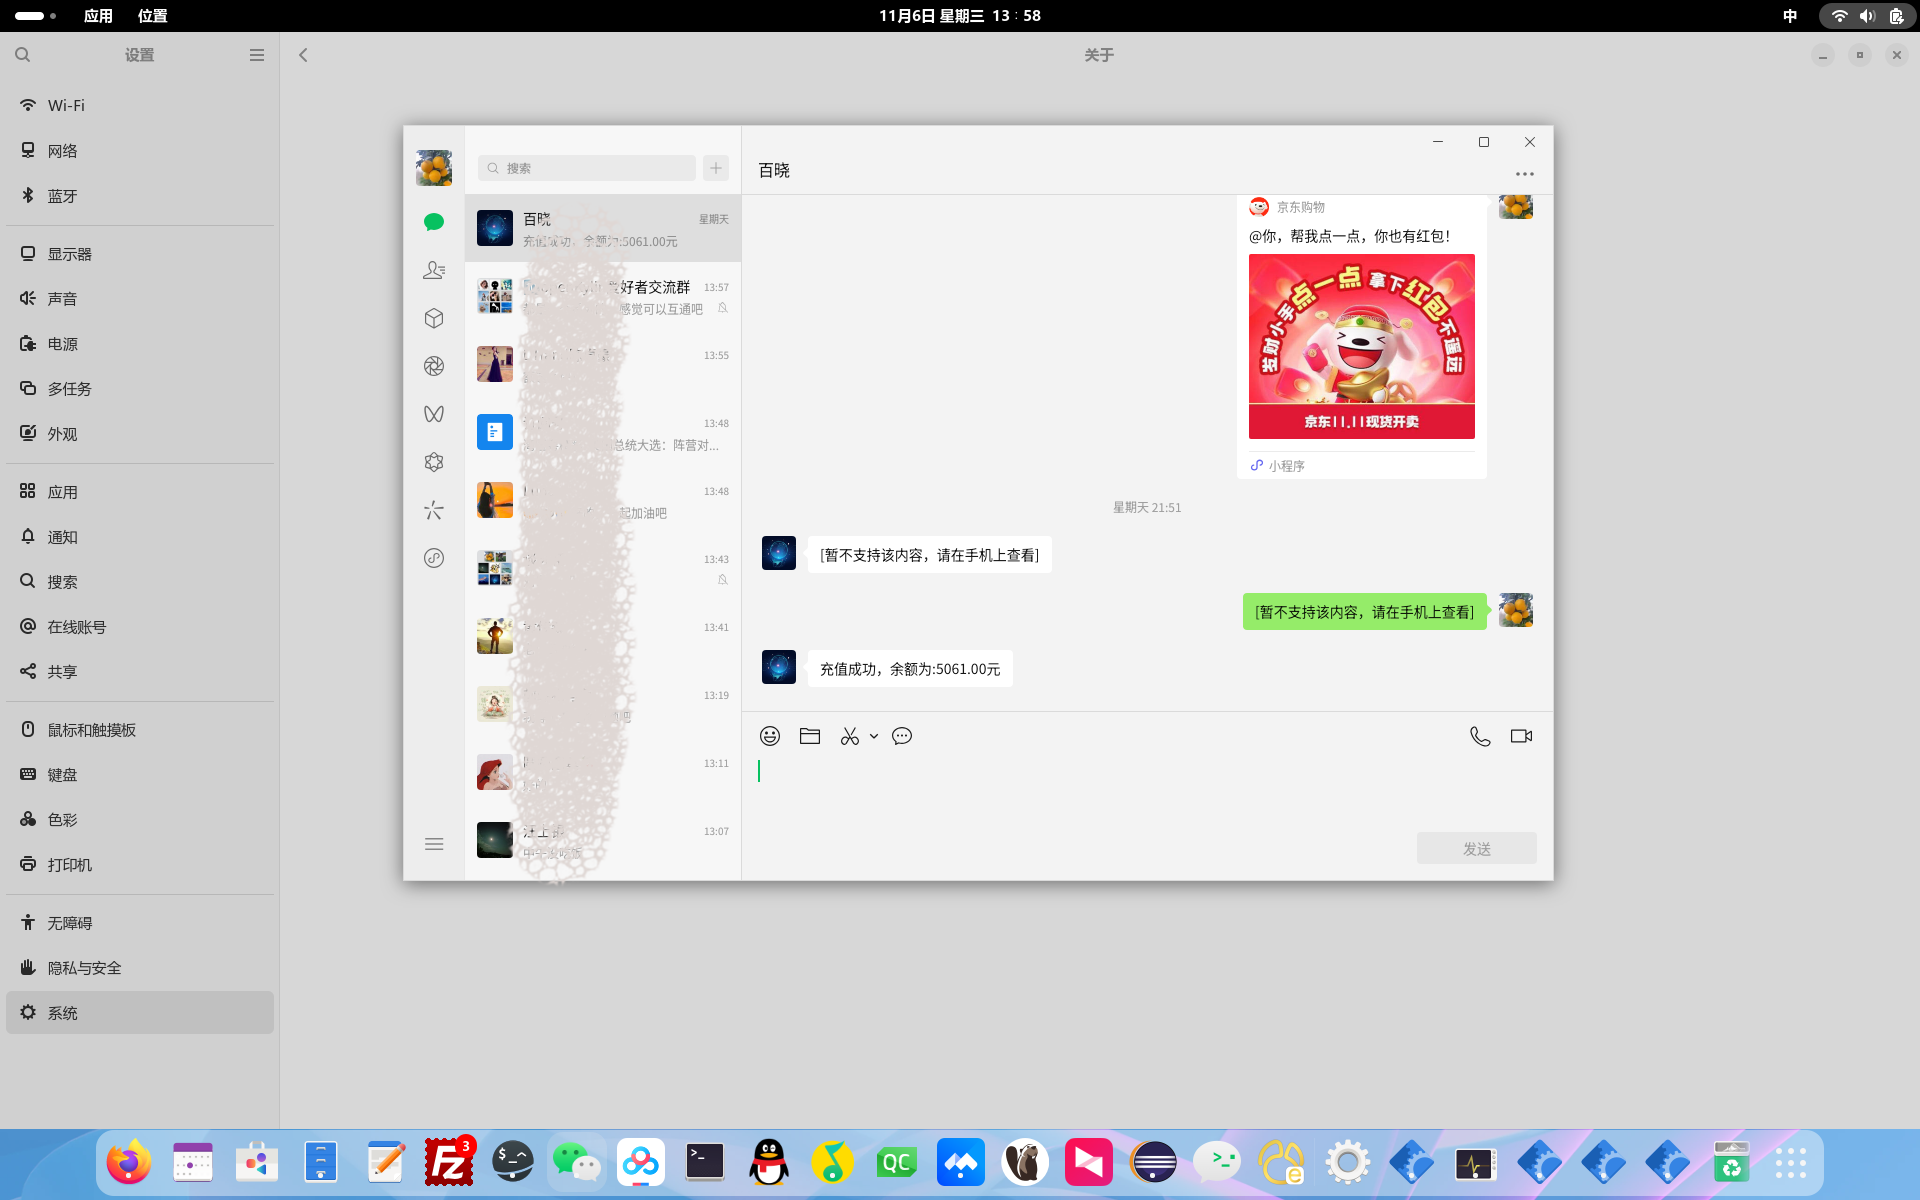Click the send file folder icon
The height and width of the screenshot is (1200, 1920).
click(x=810, y=736)
